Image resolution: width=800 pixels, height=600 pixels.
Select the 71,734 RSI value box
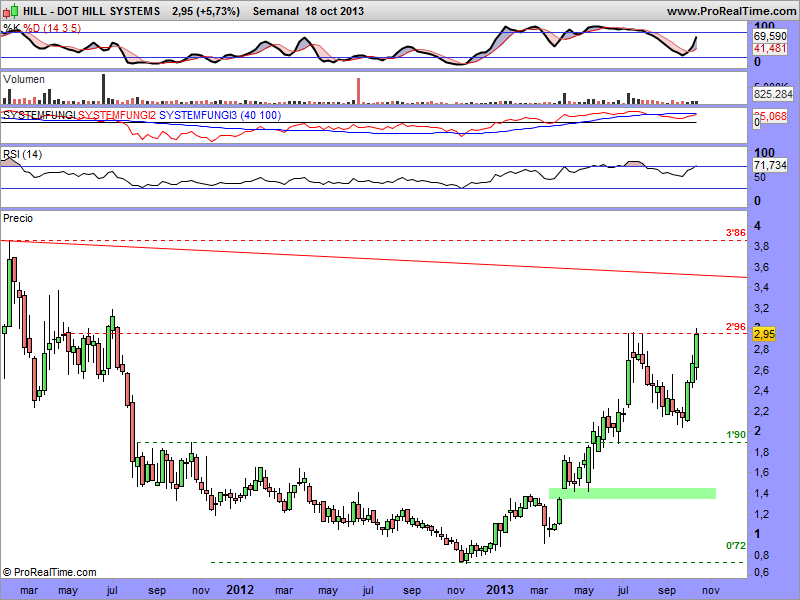click(770, 165)
